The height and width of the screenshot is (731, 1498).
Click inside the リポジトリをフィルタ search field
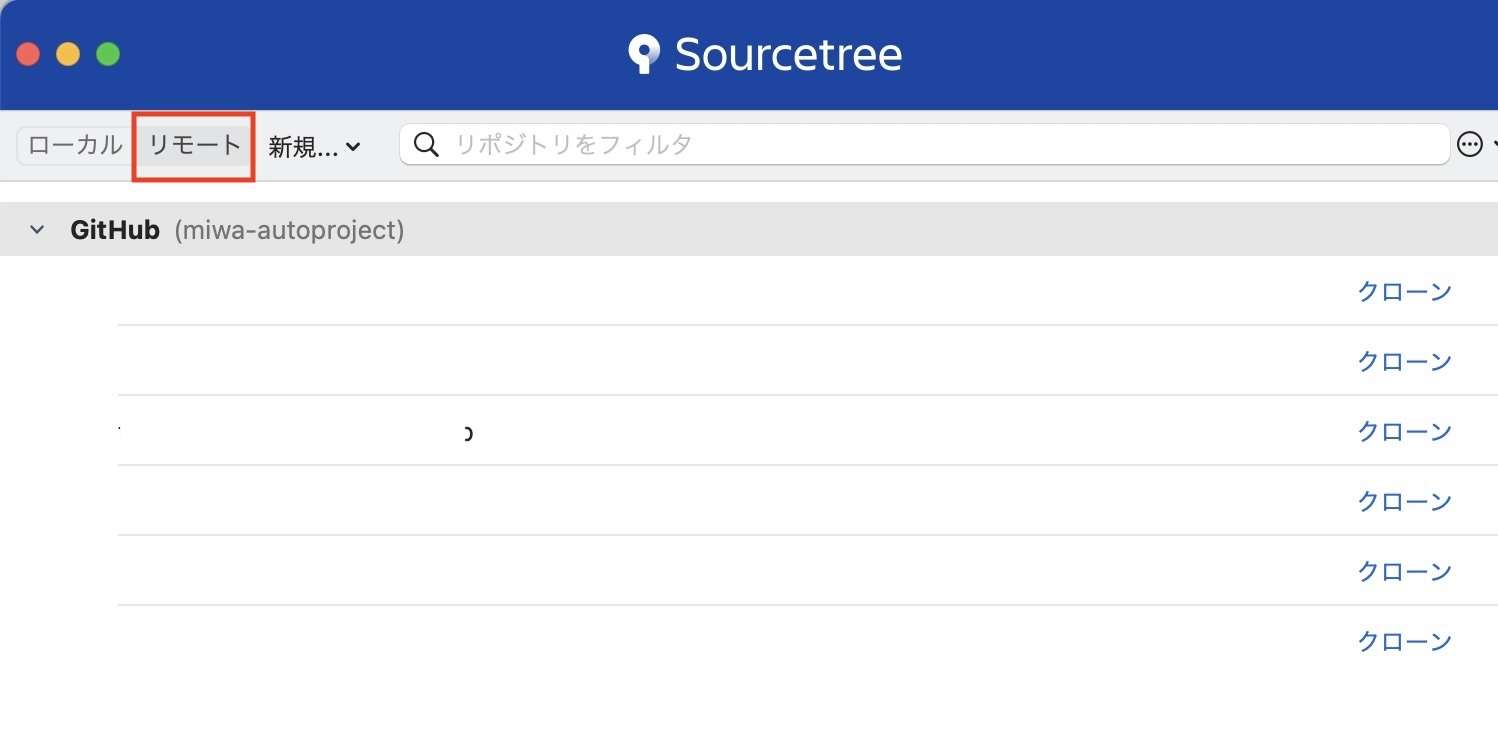(900, 144)
